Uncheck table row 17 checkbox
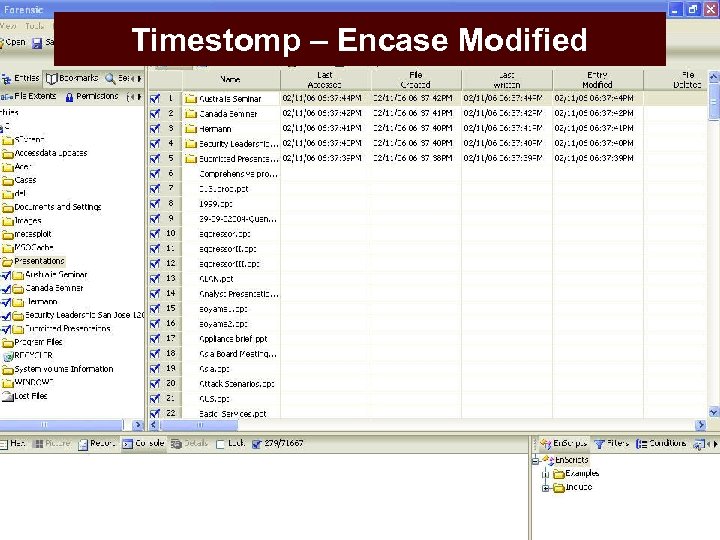Screen dimensions: 720x540 [155, 338]
